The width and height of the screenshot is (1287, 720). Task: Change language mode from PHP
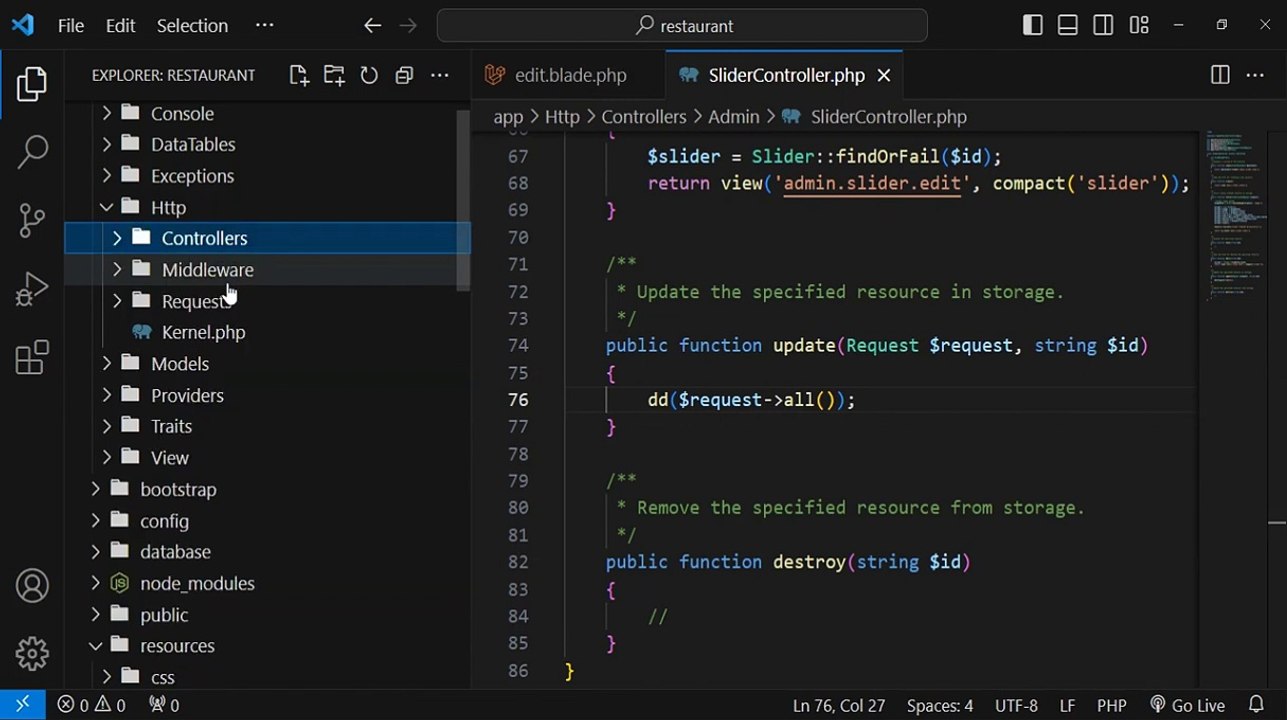1112,705
